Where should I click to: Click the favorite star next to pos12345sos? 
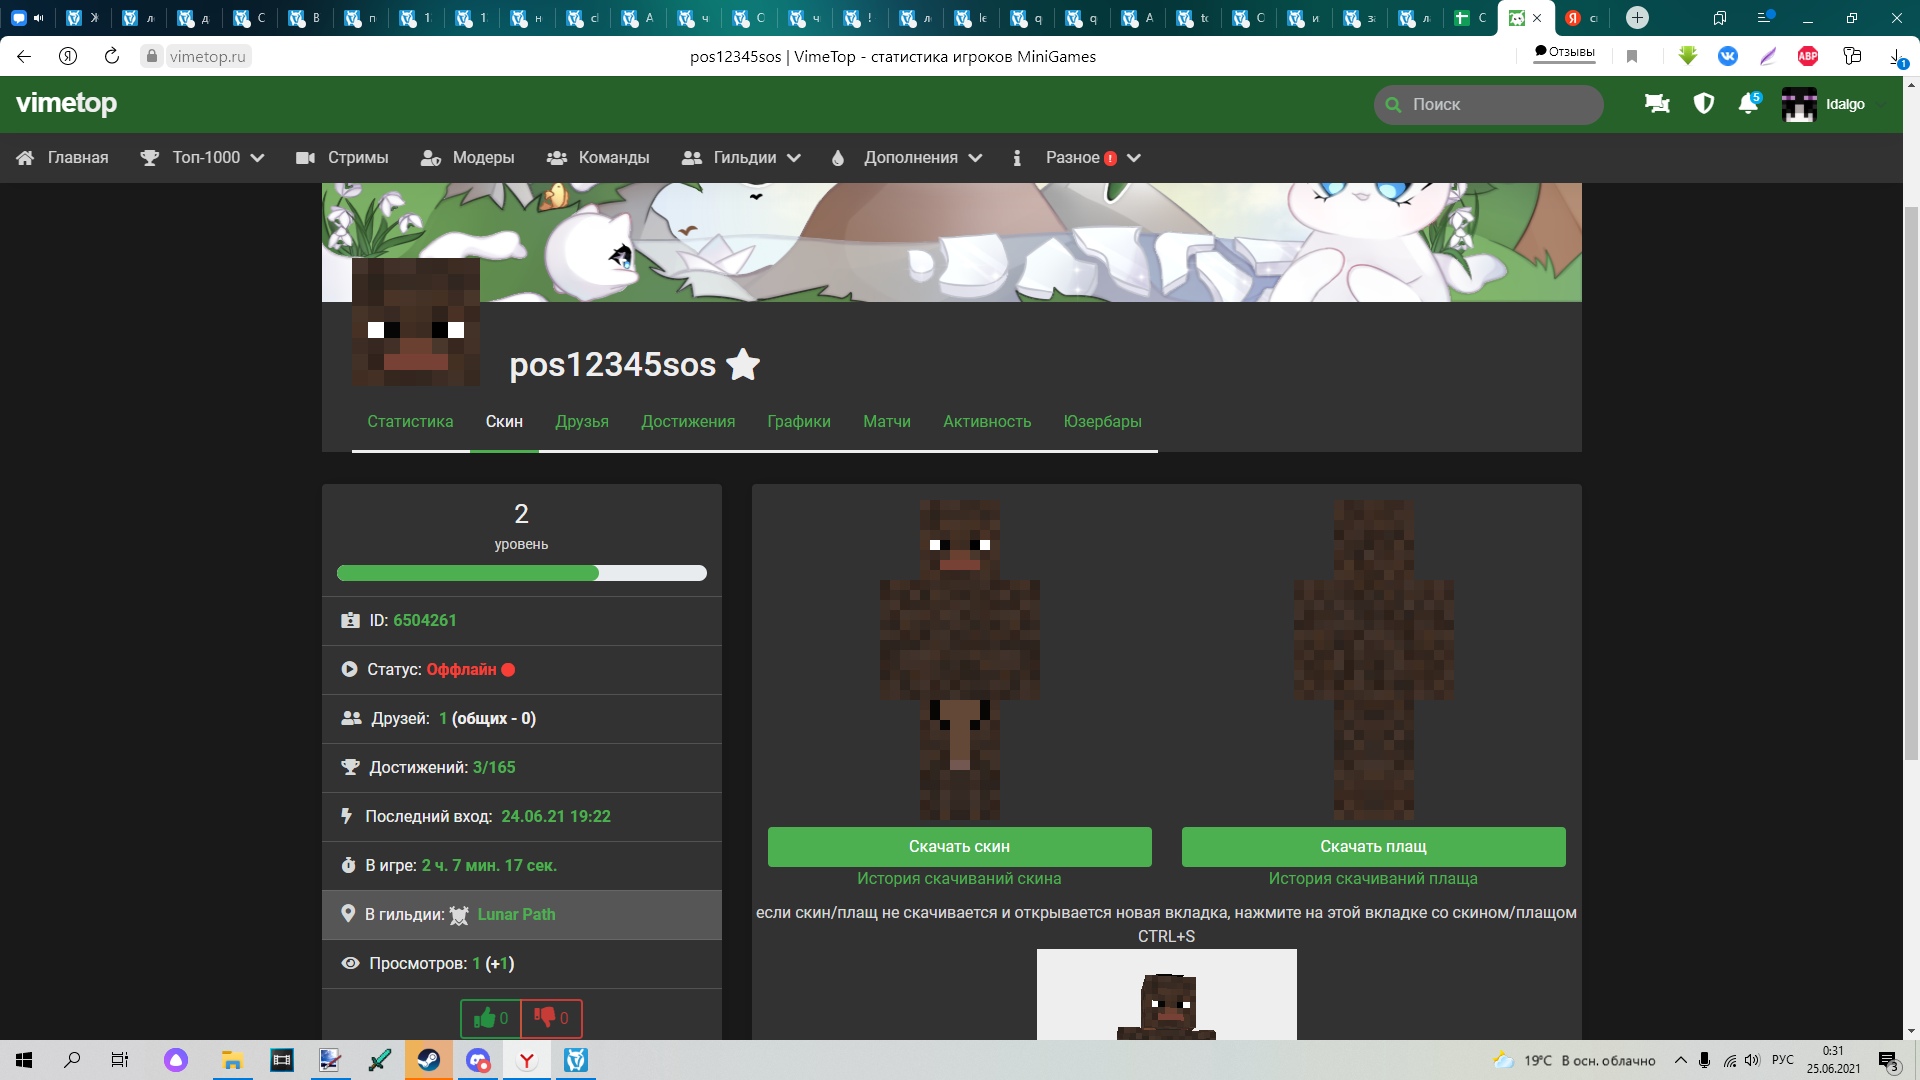point(743,365)
